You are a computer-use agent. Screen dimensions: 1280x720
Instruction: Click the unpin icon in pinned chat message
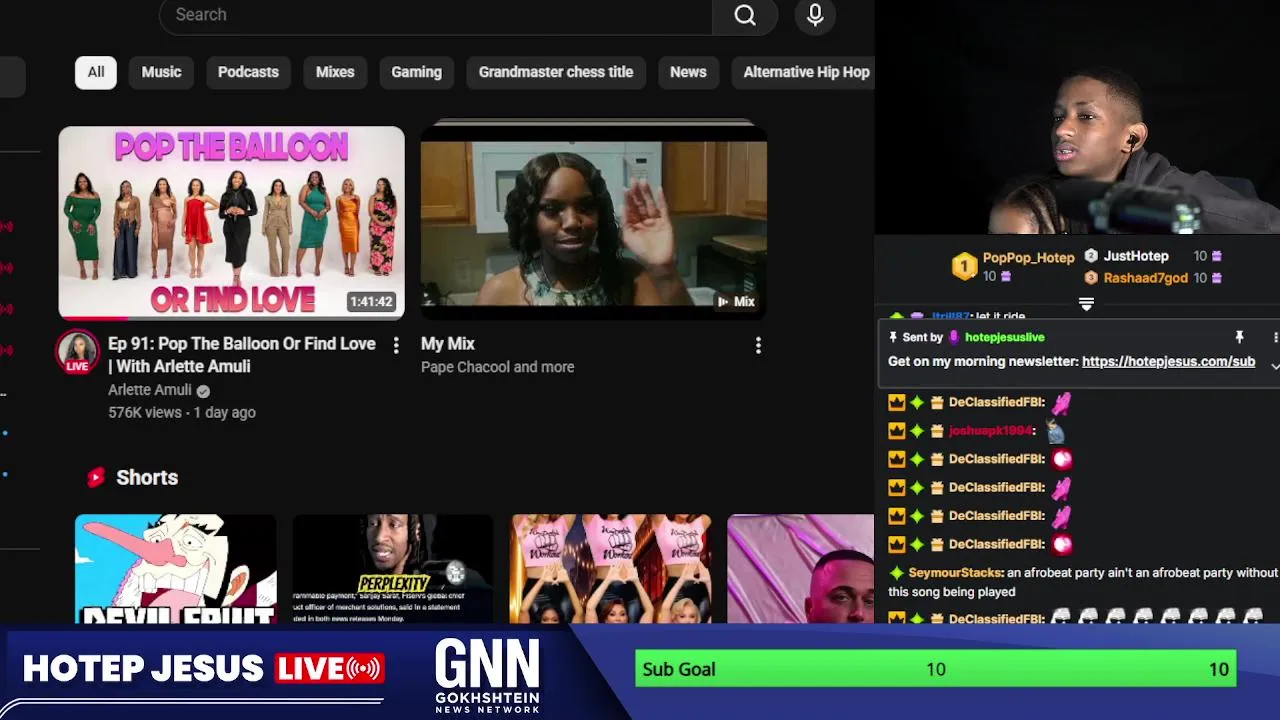click(1239, 337)
